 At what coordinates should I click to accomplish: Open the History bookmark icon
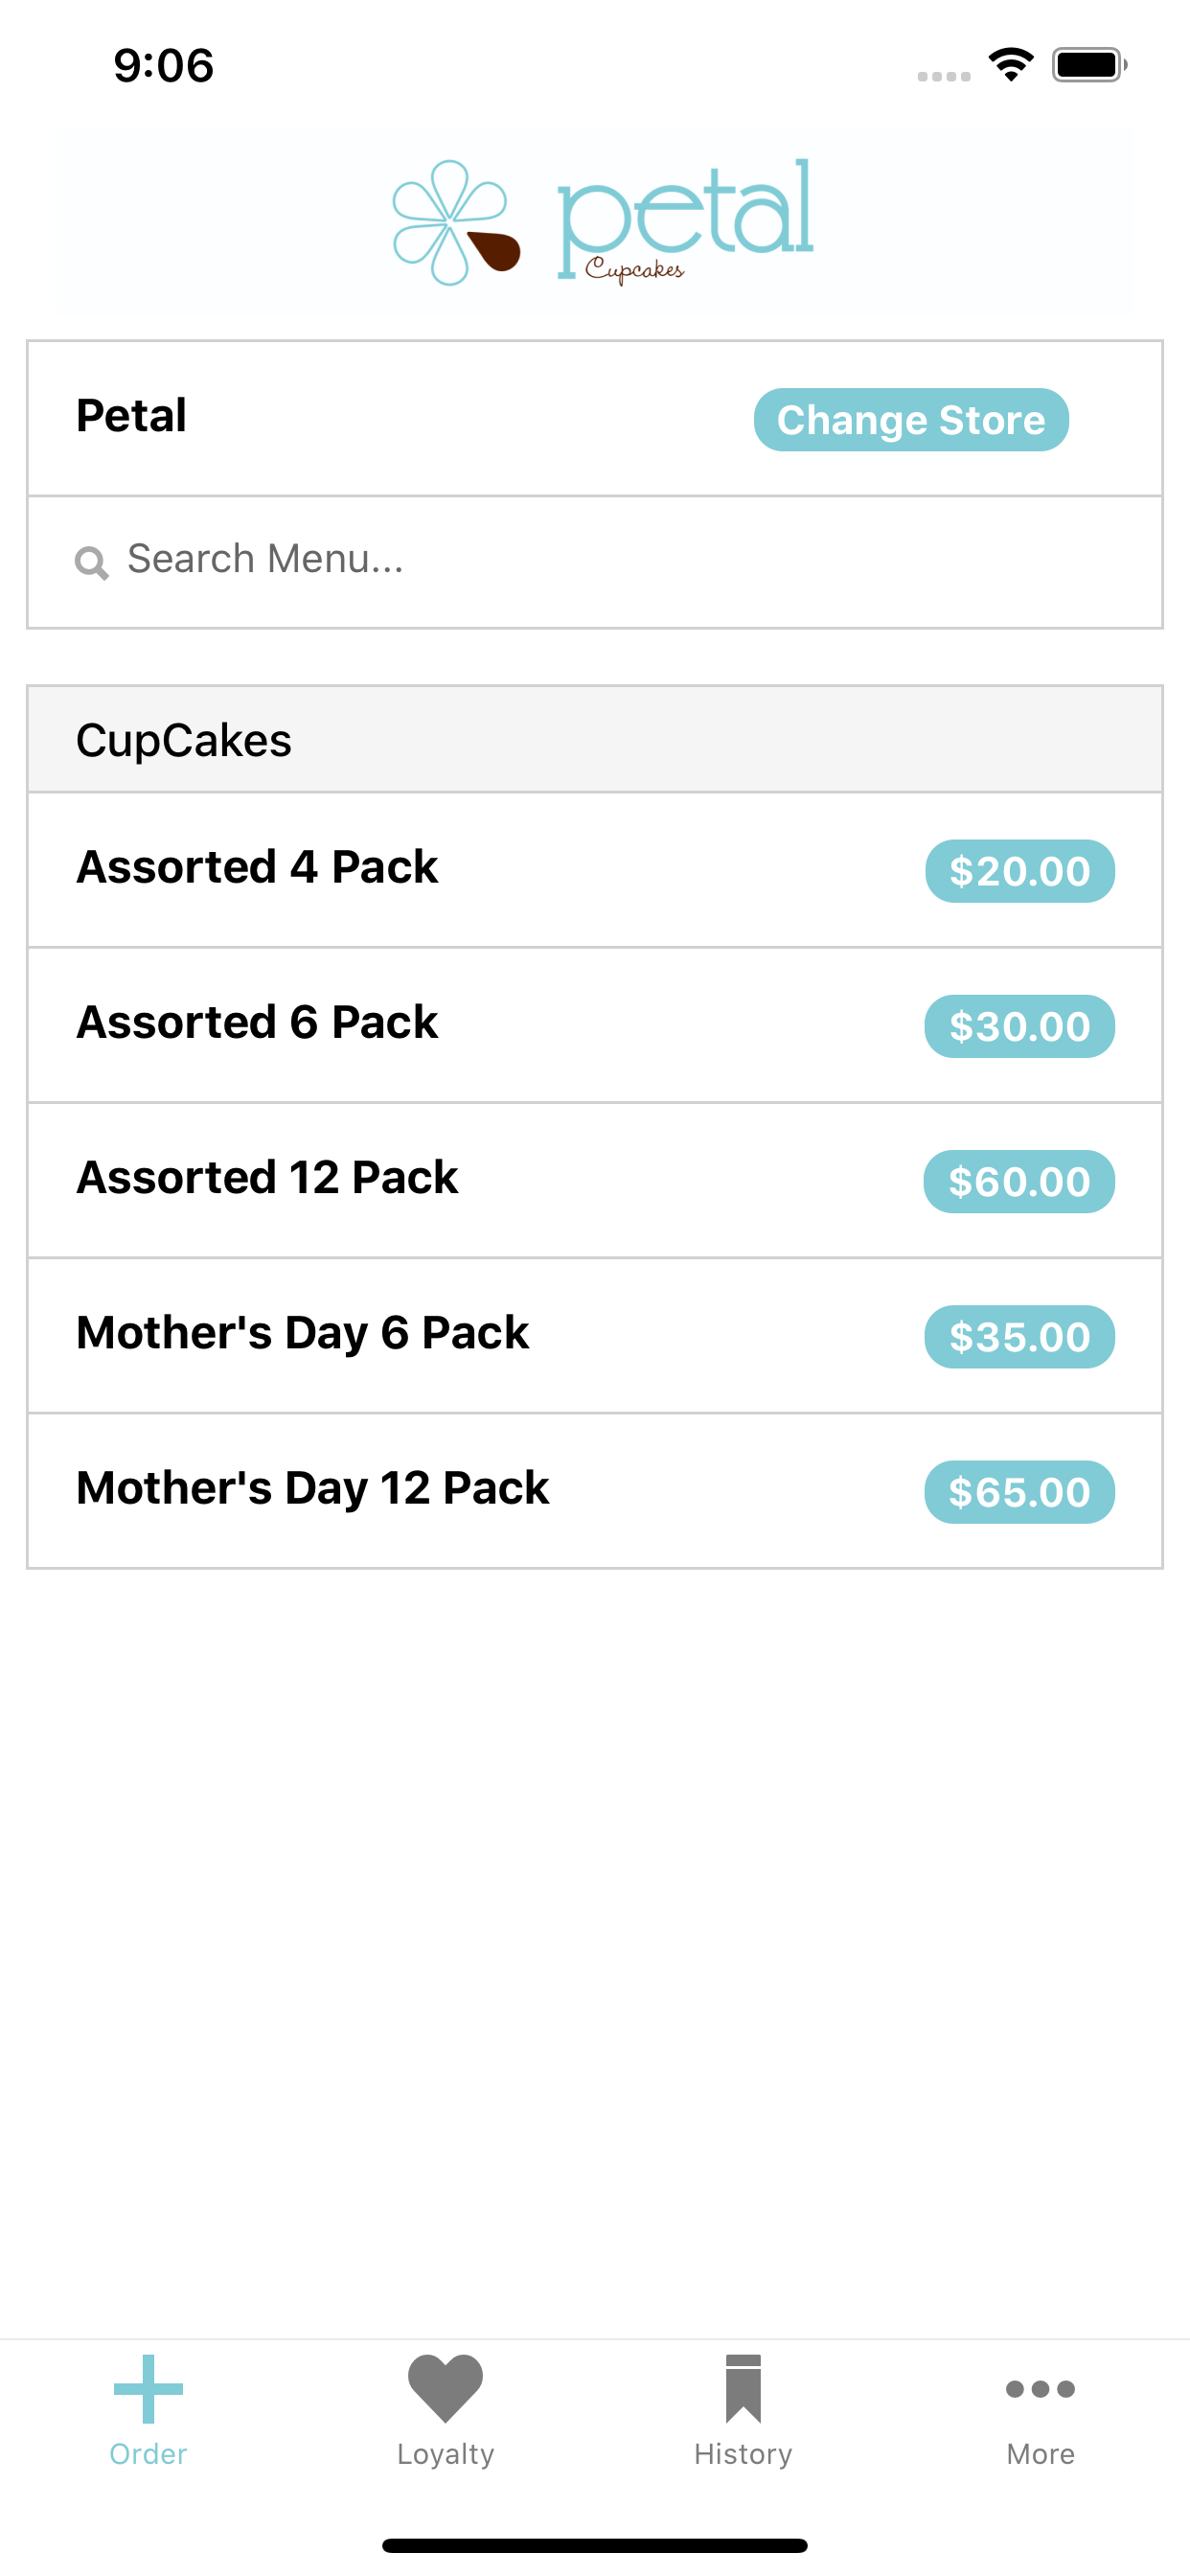pyautogui.click(x=743, y=2388)
